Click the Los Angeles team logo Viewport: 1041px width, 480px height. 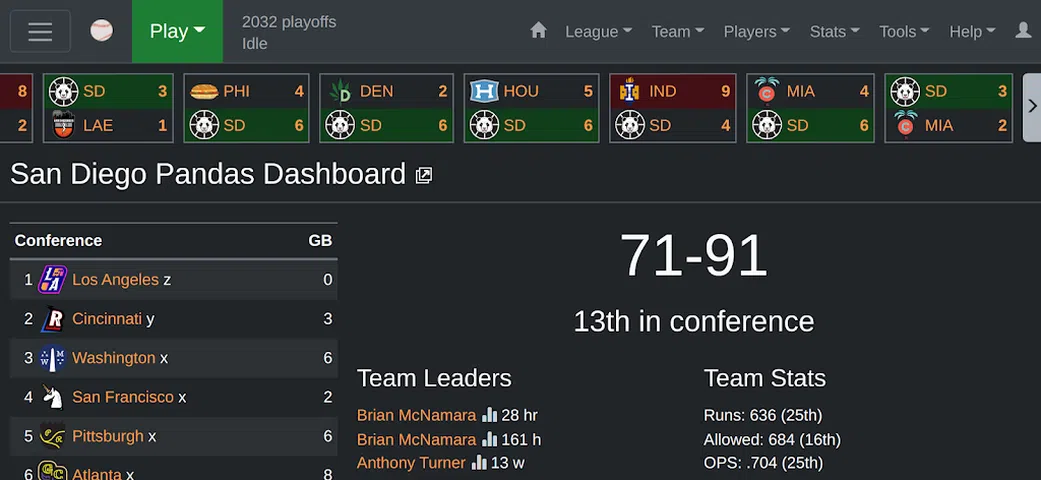pyautogui.click(x=52, y=280)
